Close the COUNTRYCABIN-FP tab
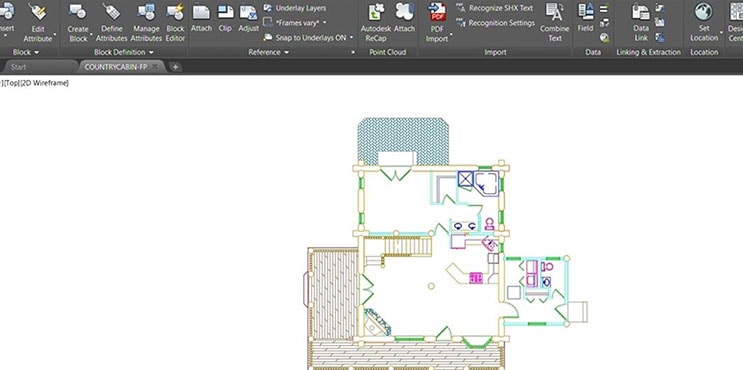The image size is (743, 370). [x=154, y=67]
